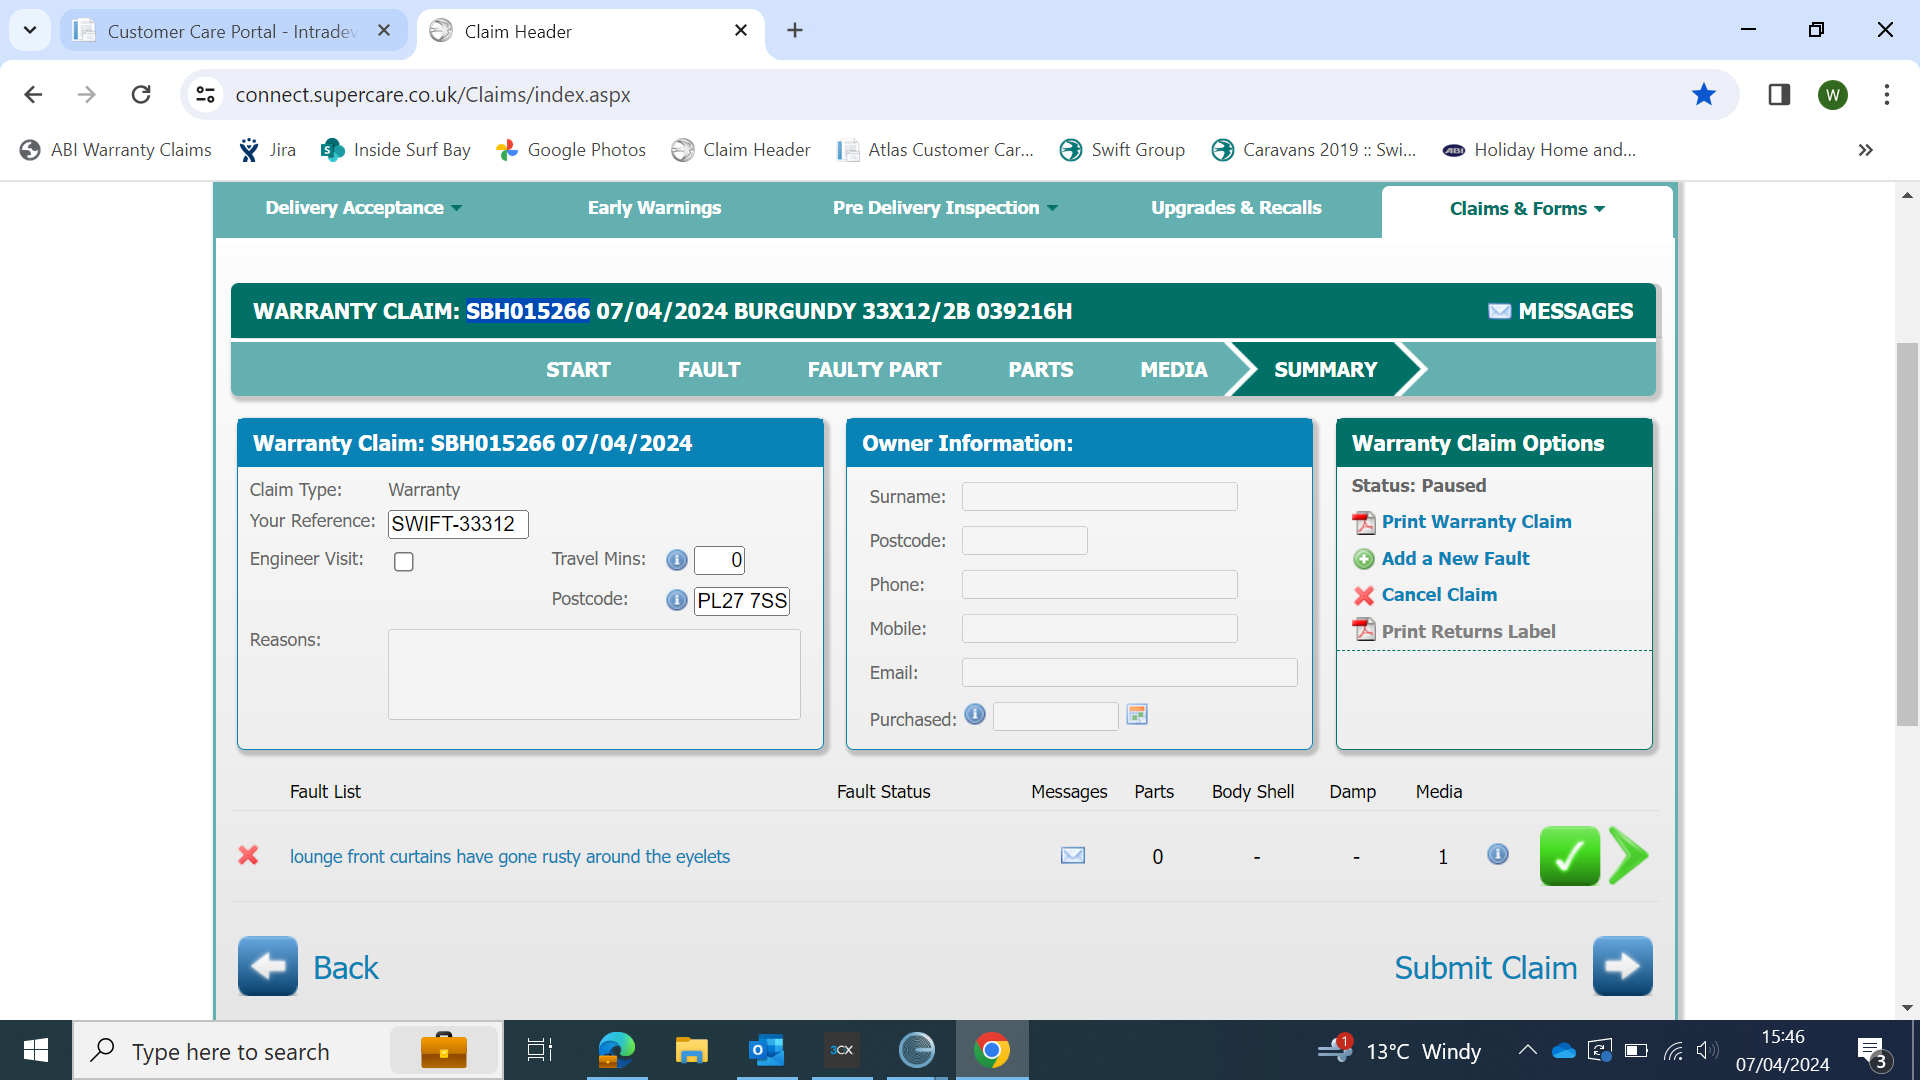
Task: Click the Postcode info icon
Action: pos(677,600)
